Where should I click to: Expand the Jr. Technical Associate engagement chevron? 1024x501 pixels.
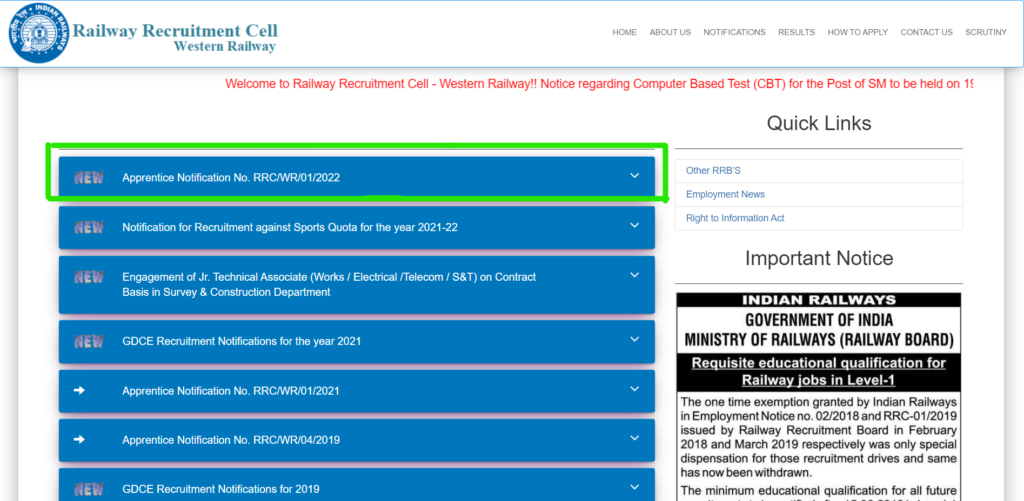(x=634, y=275)
